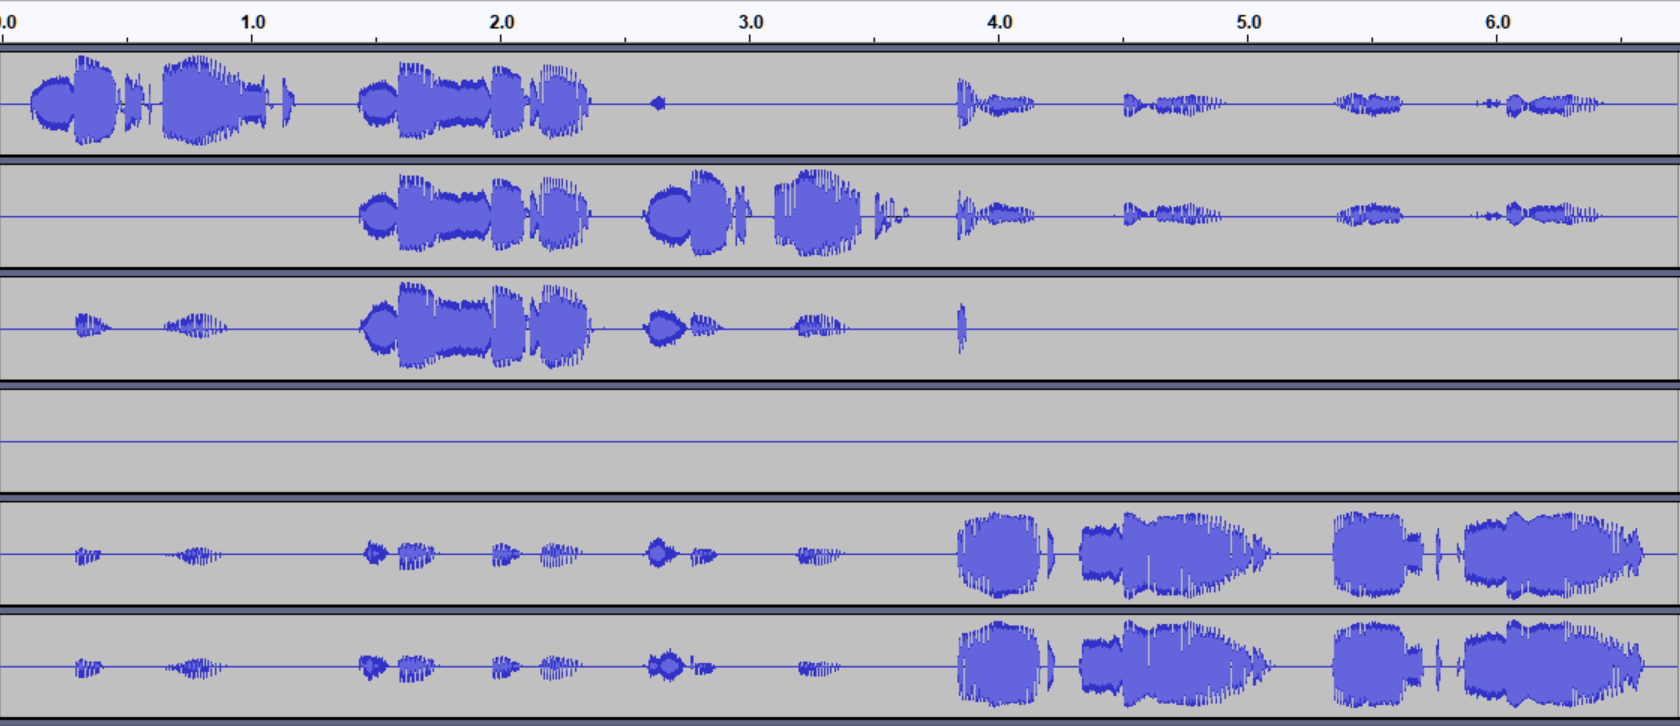Click the 1.0 mark on the timeline ruler

[x=253, y=22]
